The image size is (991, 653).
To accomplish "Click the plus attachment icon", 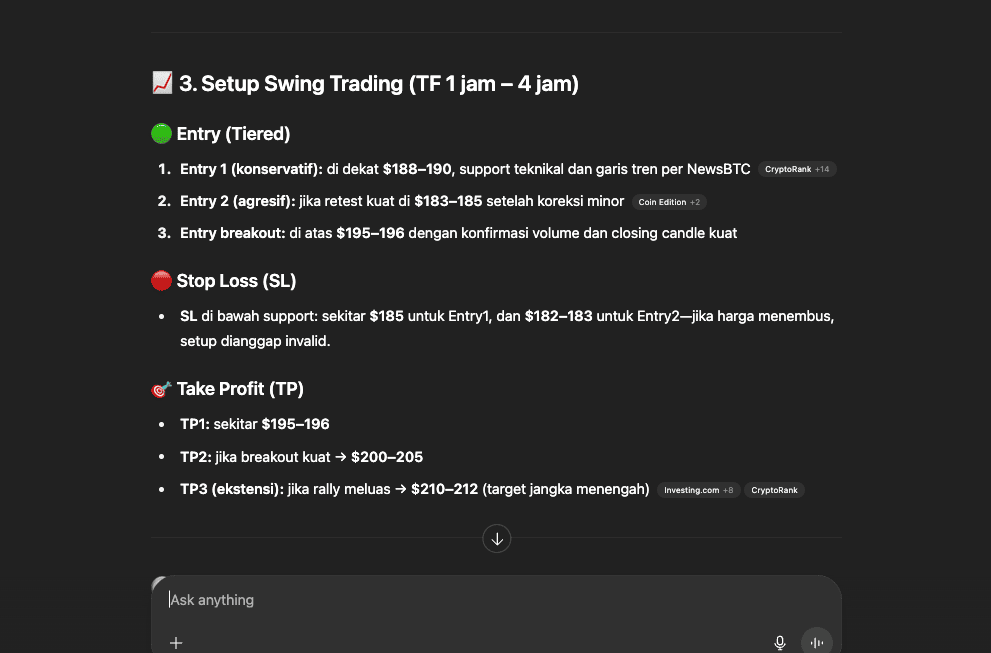I will [176, 643].
